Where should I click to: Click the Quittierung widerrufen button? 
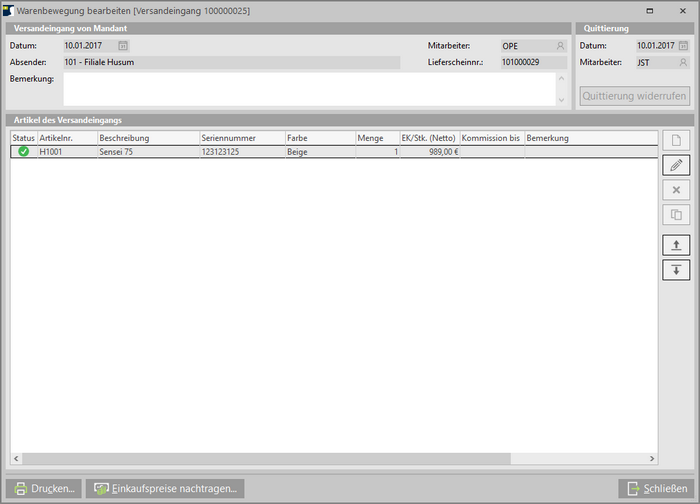(x=635, y=97)
